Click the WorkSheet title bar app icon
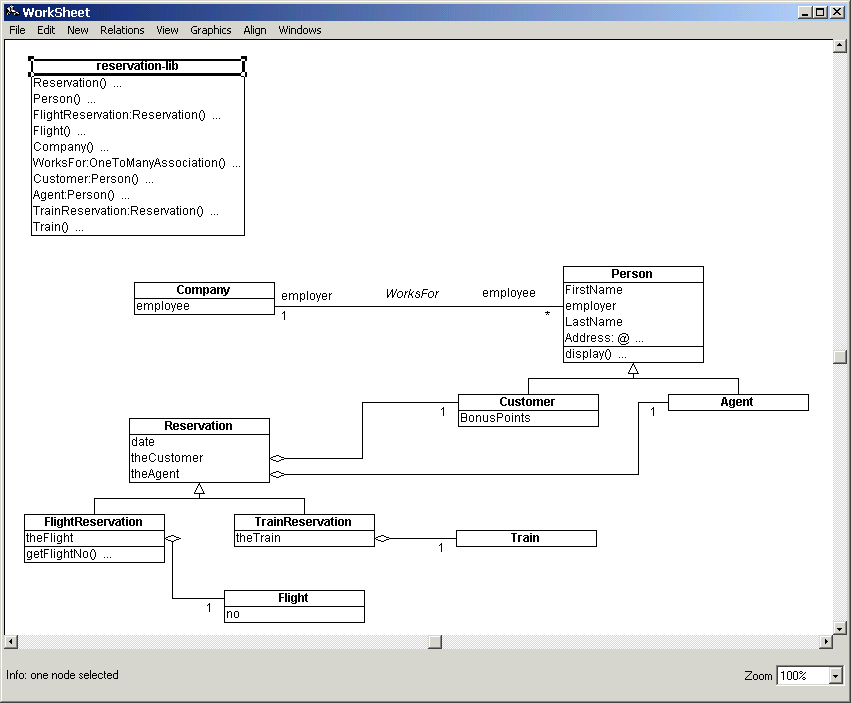 tap(12, 12)
